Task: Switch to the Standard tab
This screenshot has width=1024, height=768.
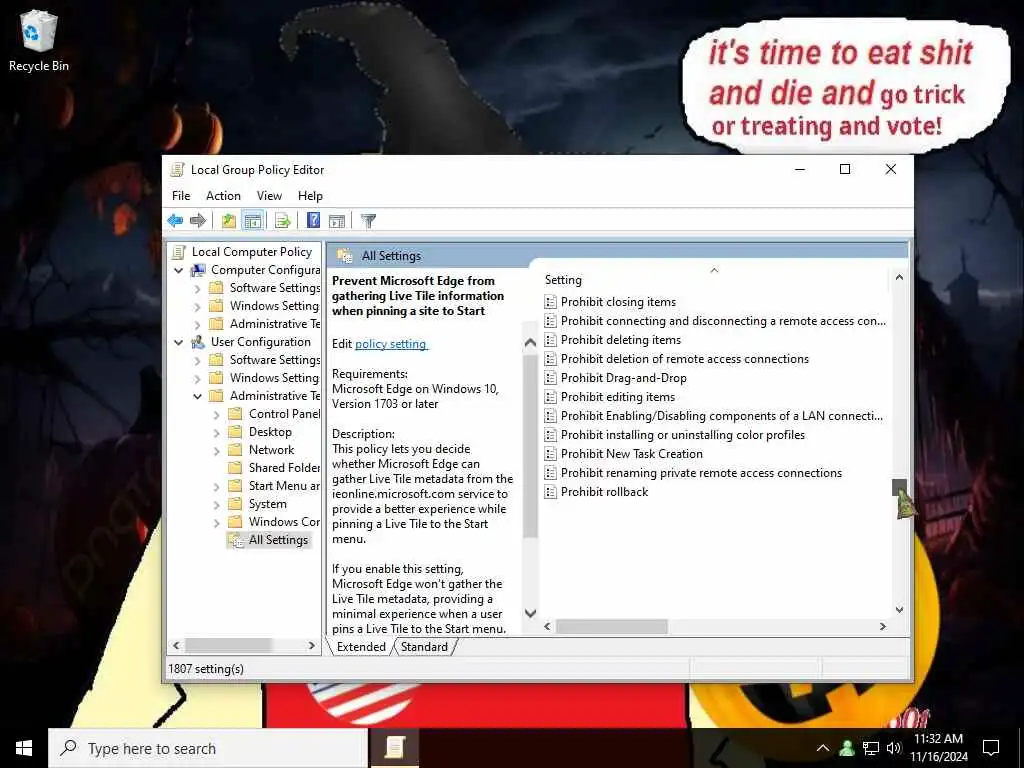Action: tap(424, 647)
